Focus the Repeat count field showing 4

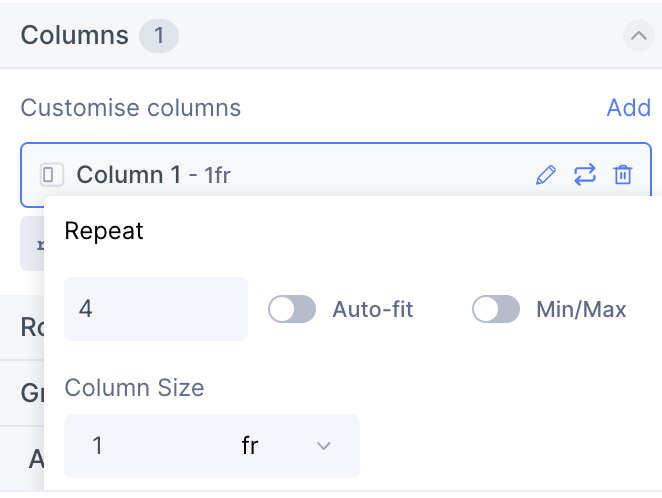156,309
